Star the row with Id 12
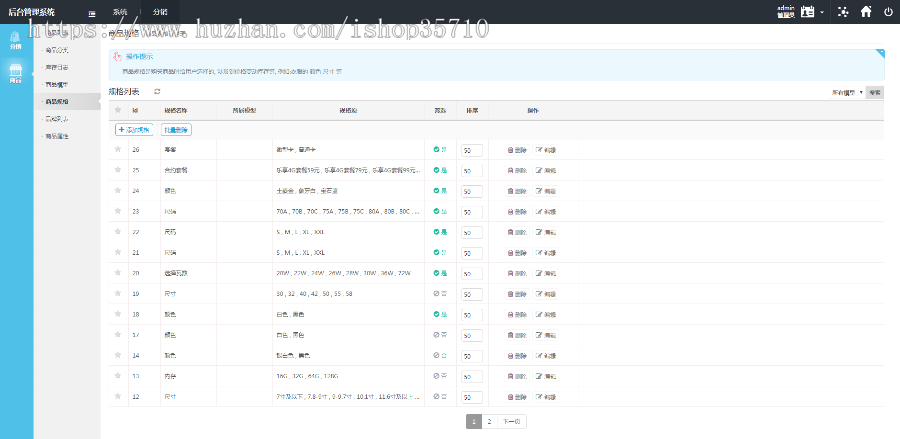The height and width of the screenshot is (439, 900). click(118, 397)
